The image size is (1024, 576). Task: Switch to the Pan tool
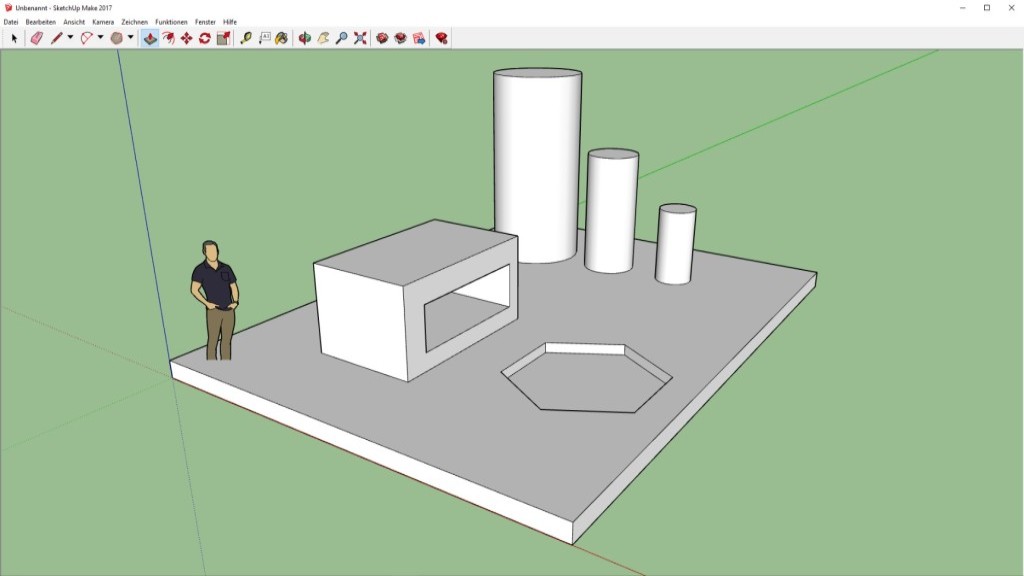324,37
